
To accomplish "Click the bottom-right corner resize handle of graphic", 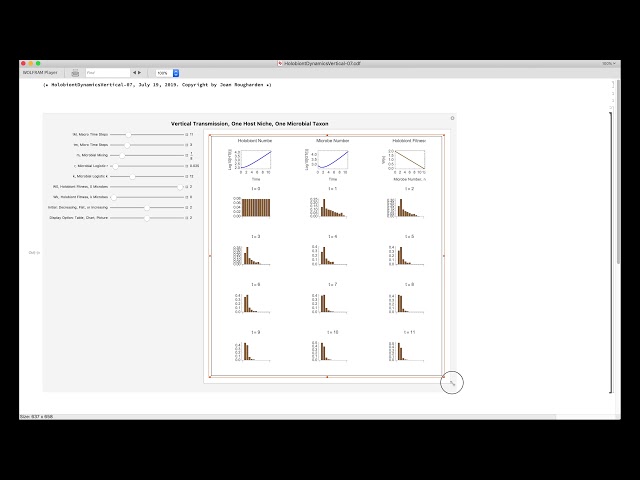I will [444, 377].
